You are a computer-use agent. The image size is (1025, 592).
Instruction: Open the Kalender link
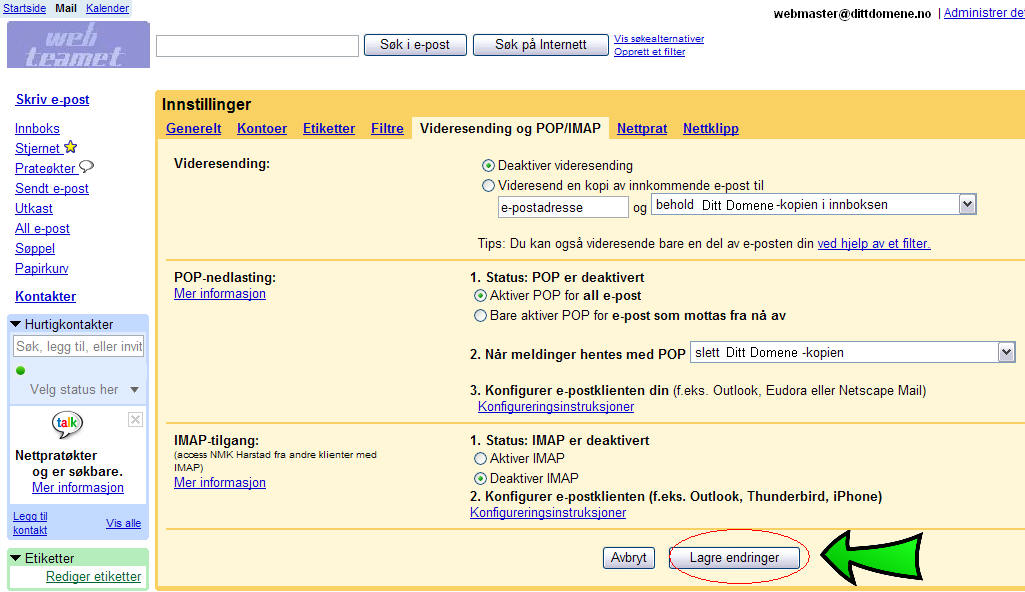[108, 8]
